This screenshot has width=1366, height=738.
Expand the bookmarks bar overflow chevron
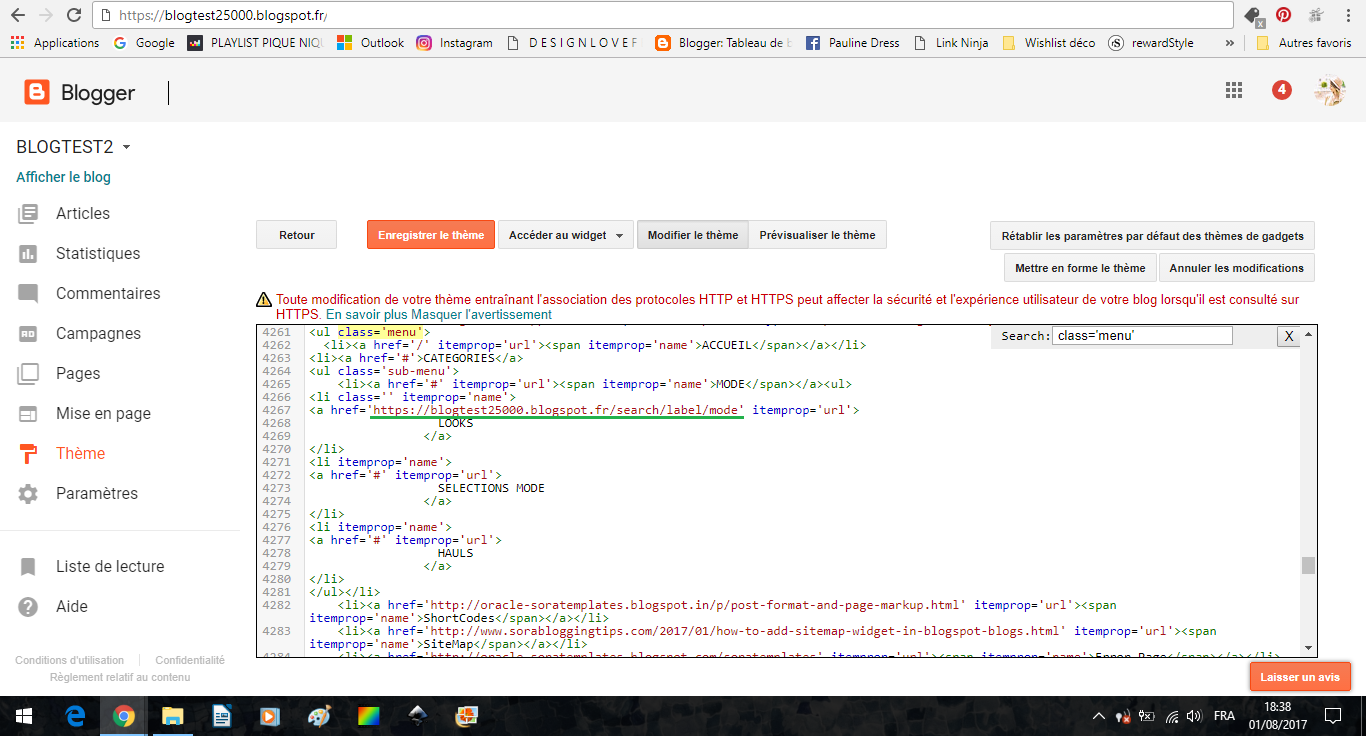1229,43
